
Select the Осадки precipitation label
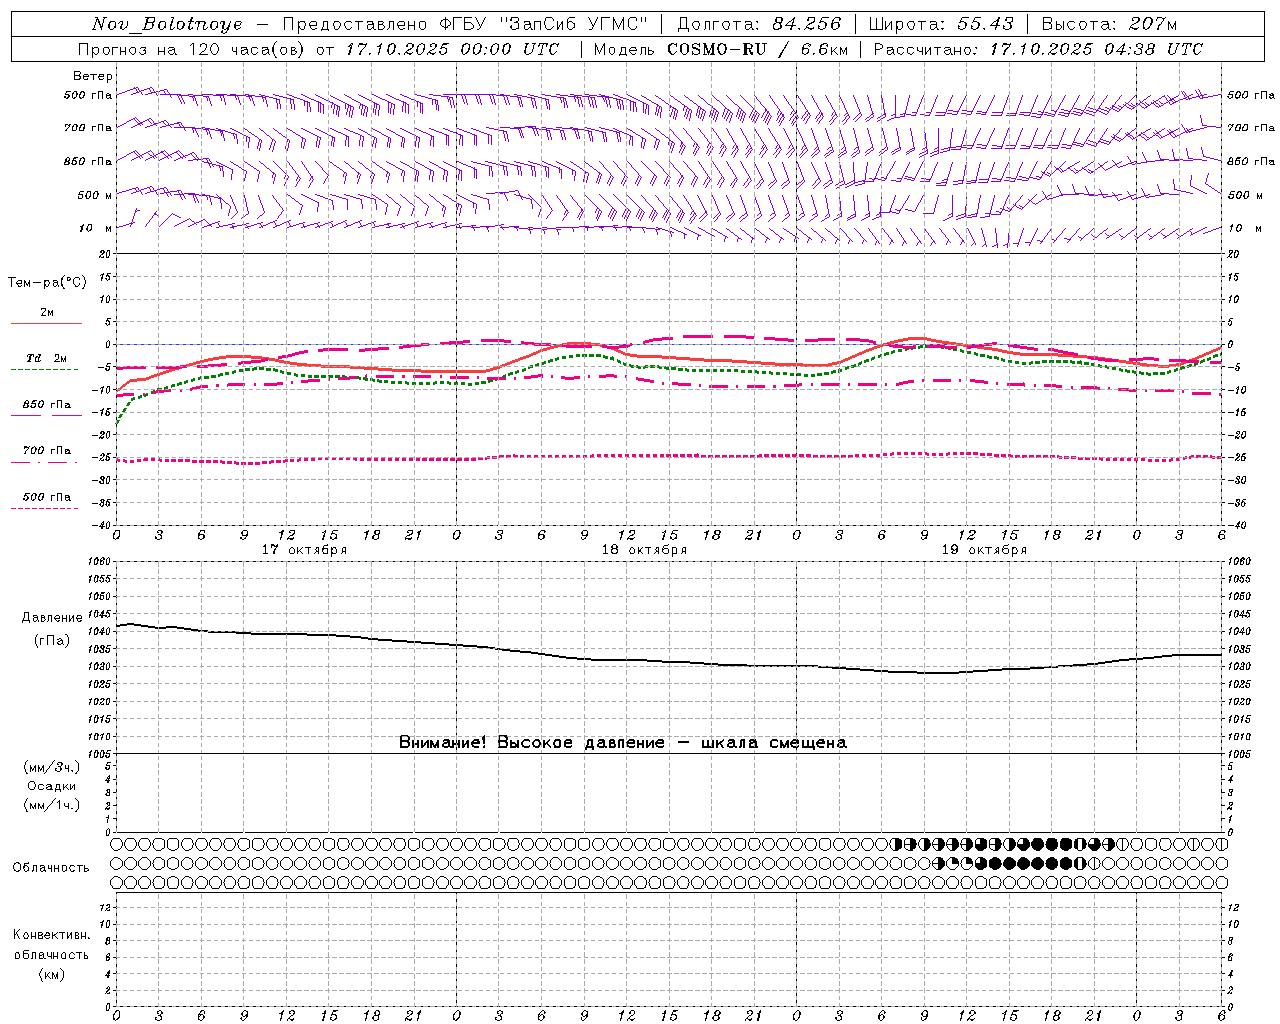tap(52, 786)
